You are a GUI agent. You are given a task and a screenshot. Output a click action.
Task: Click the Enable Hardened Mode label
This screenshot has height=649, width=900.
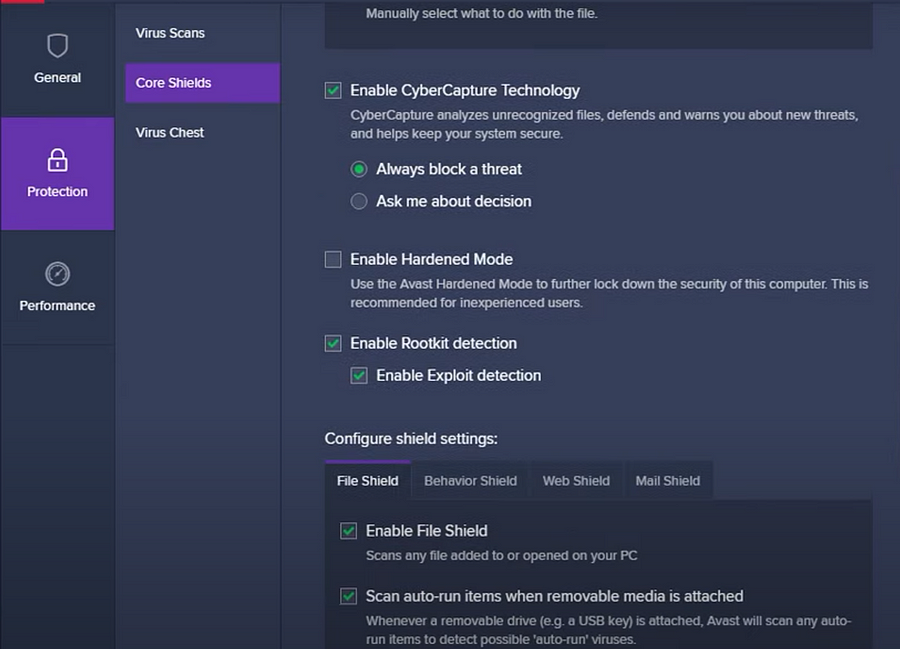[432, 259]
